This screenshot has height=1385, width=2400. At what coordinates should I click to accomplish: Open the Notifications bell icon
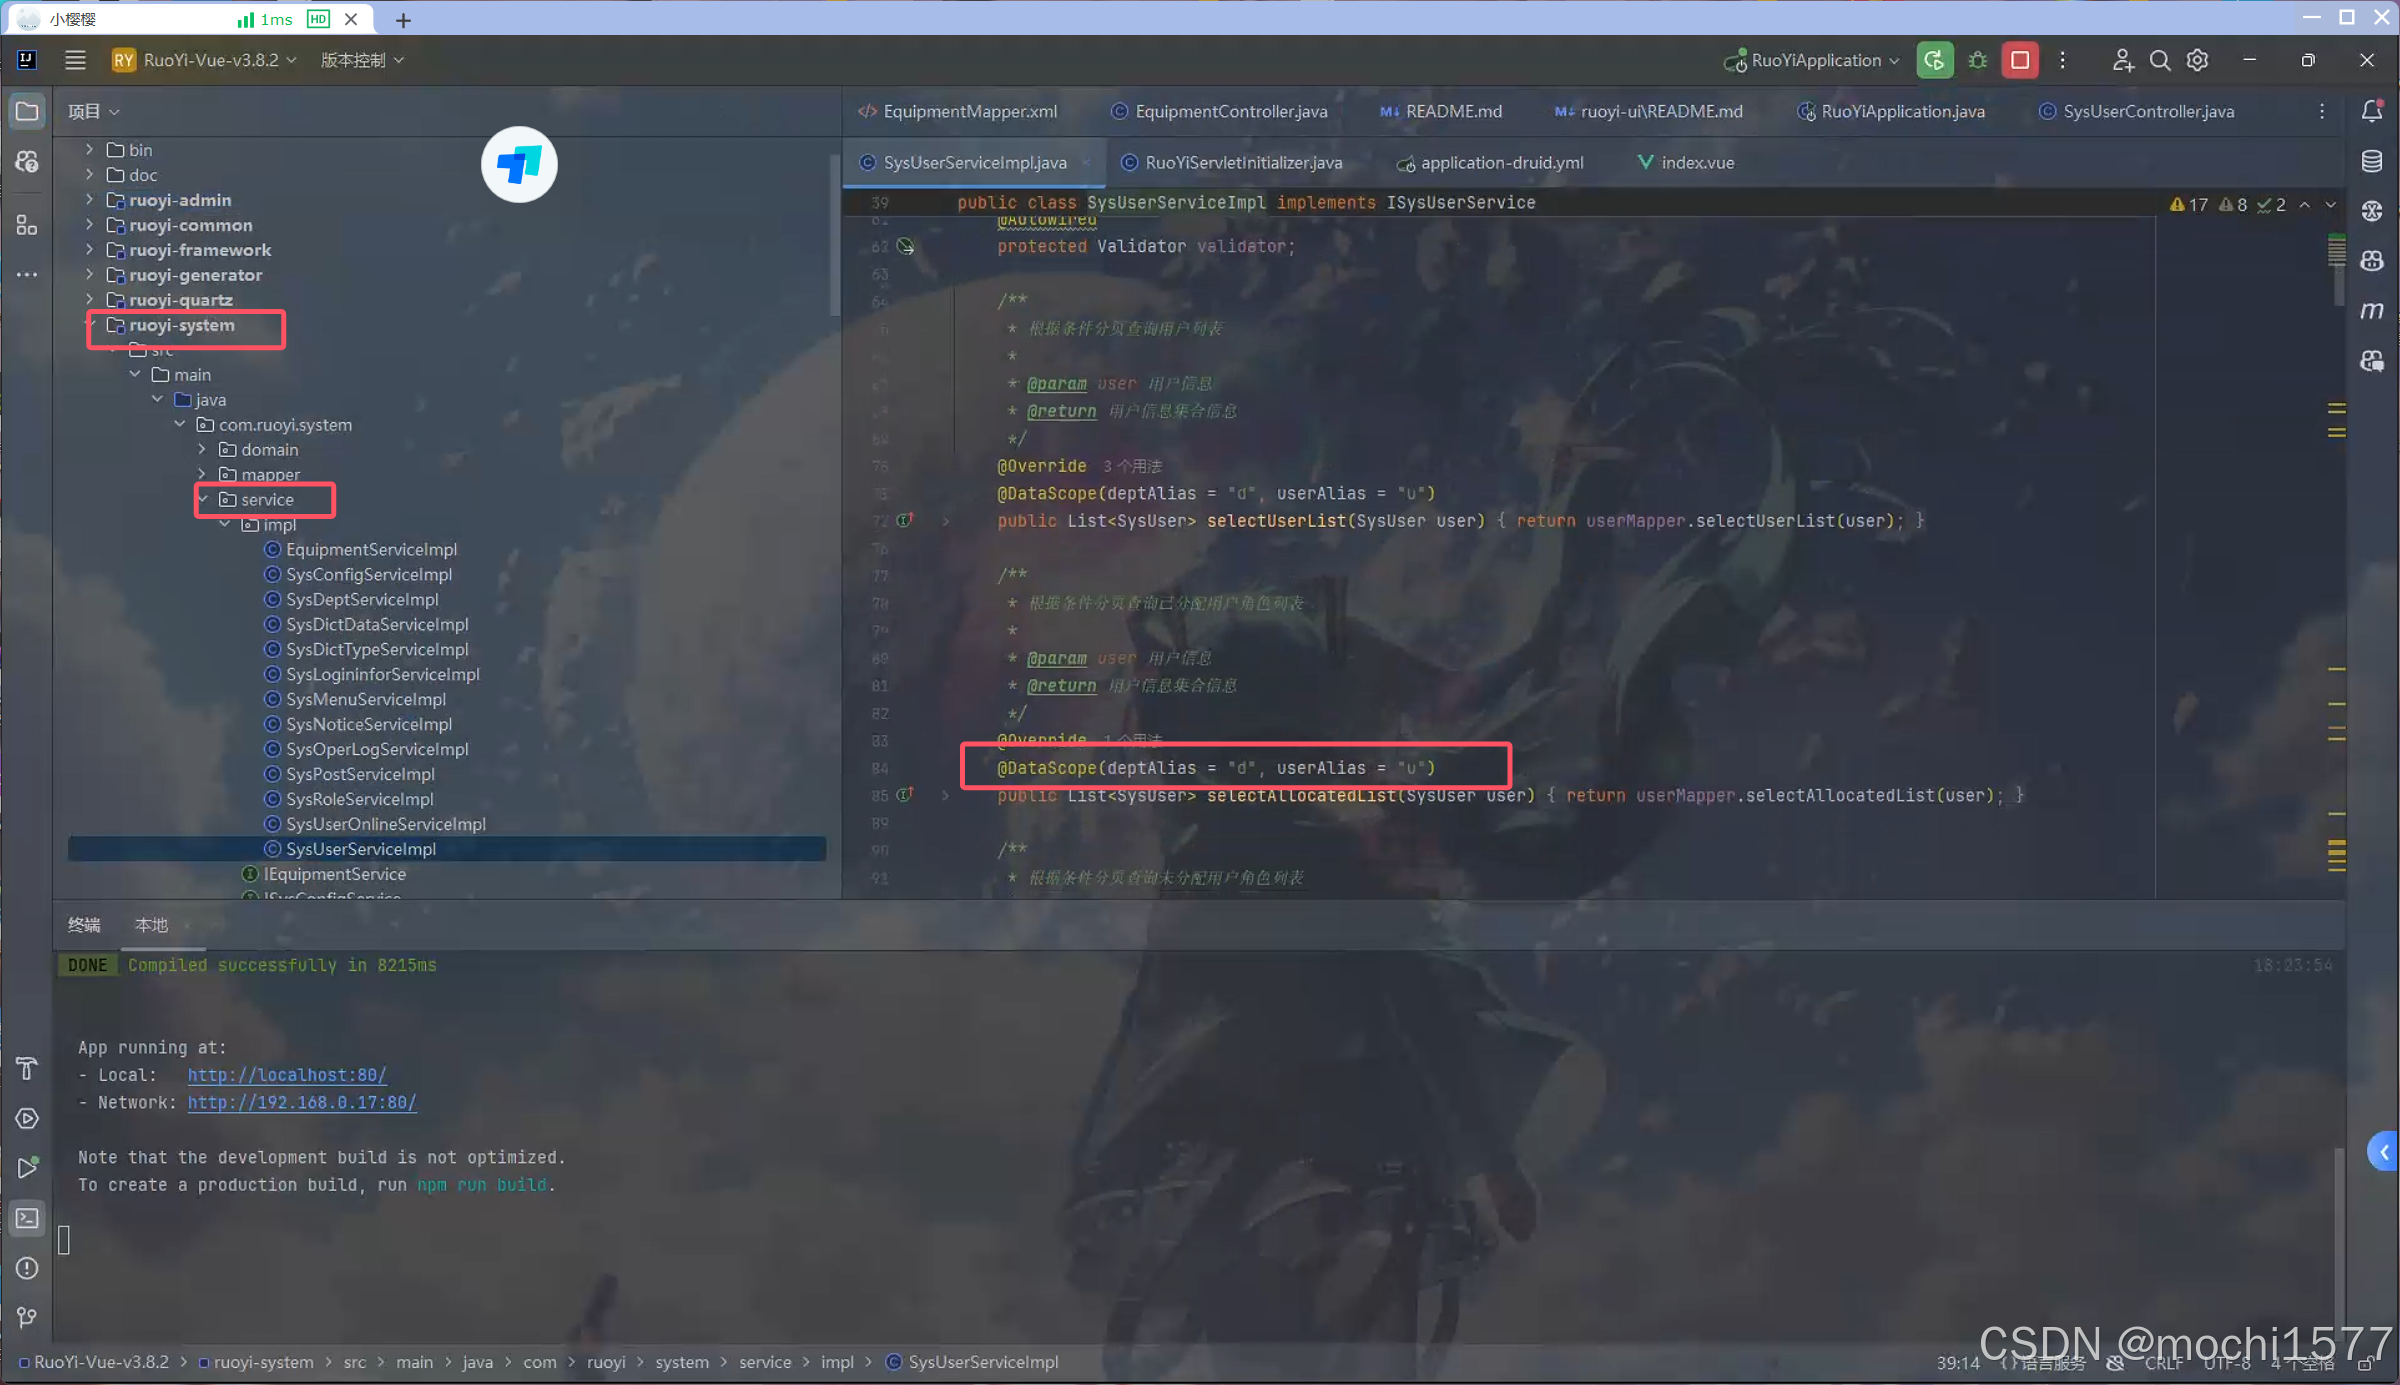pyautogui.click(x=2371, y=111)
